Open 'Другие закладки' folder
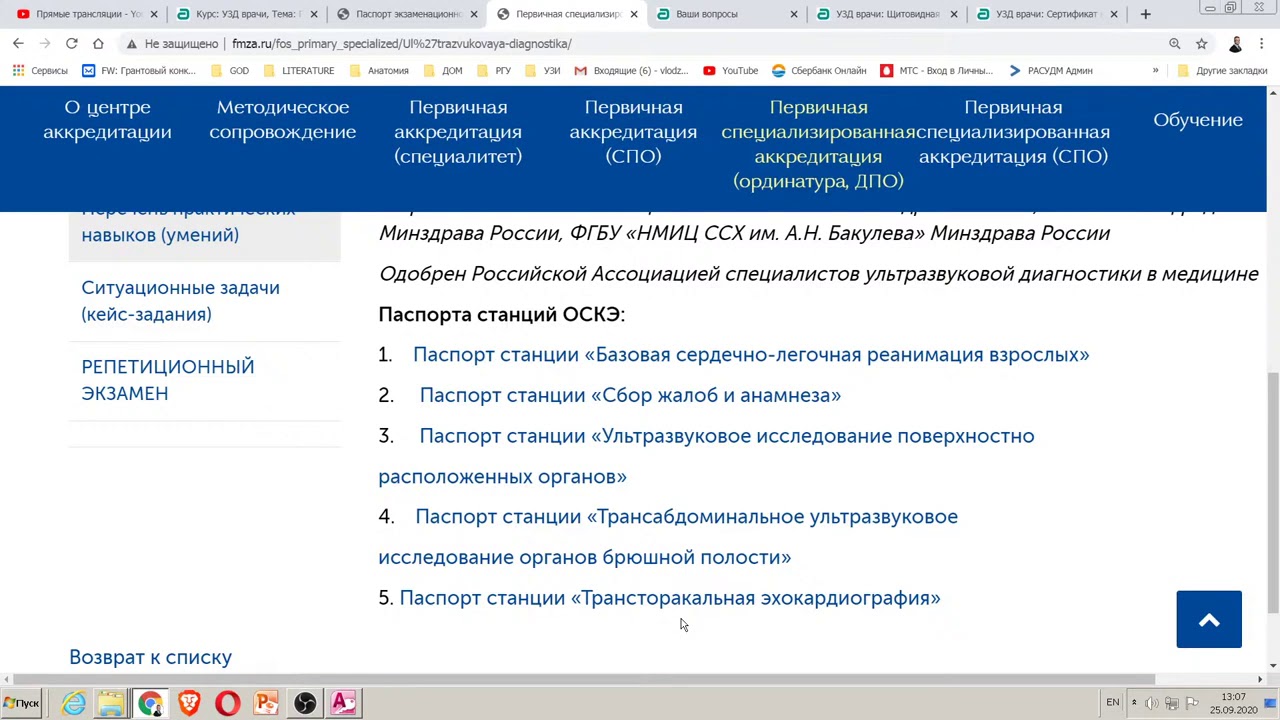The image size is (1280, 720). (1222, 70)
